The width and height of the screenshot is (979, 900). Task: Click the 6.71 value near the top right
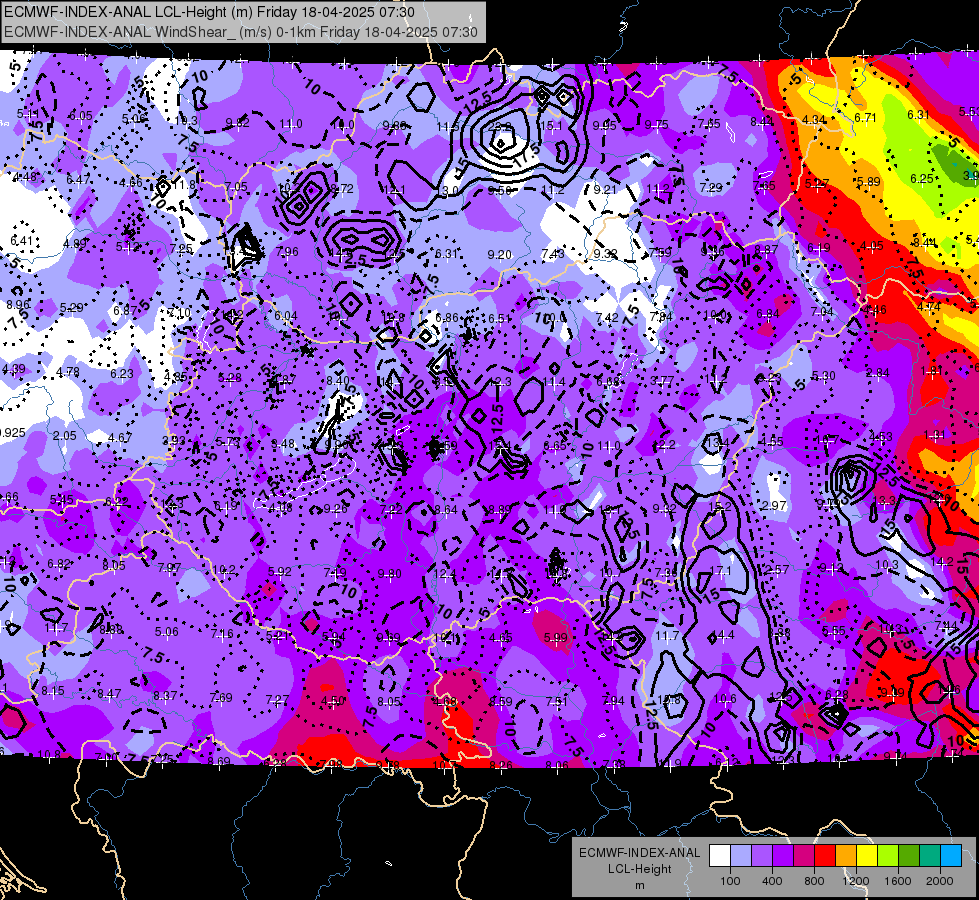(x=865, y=117)
